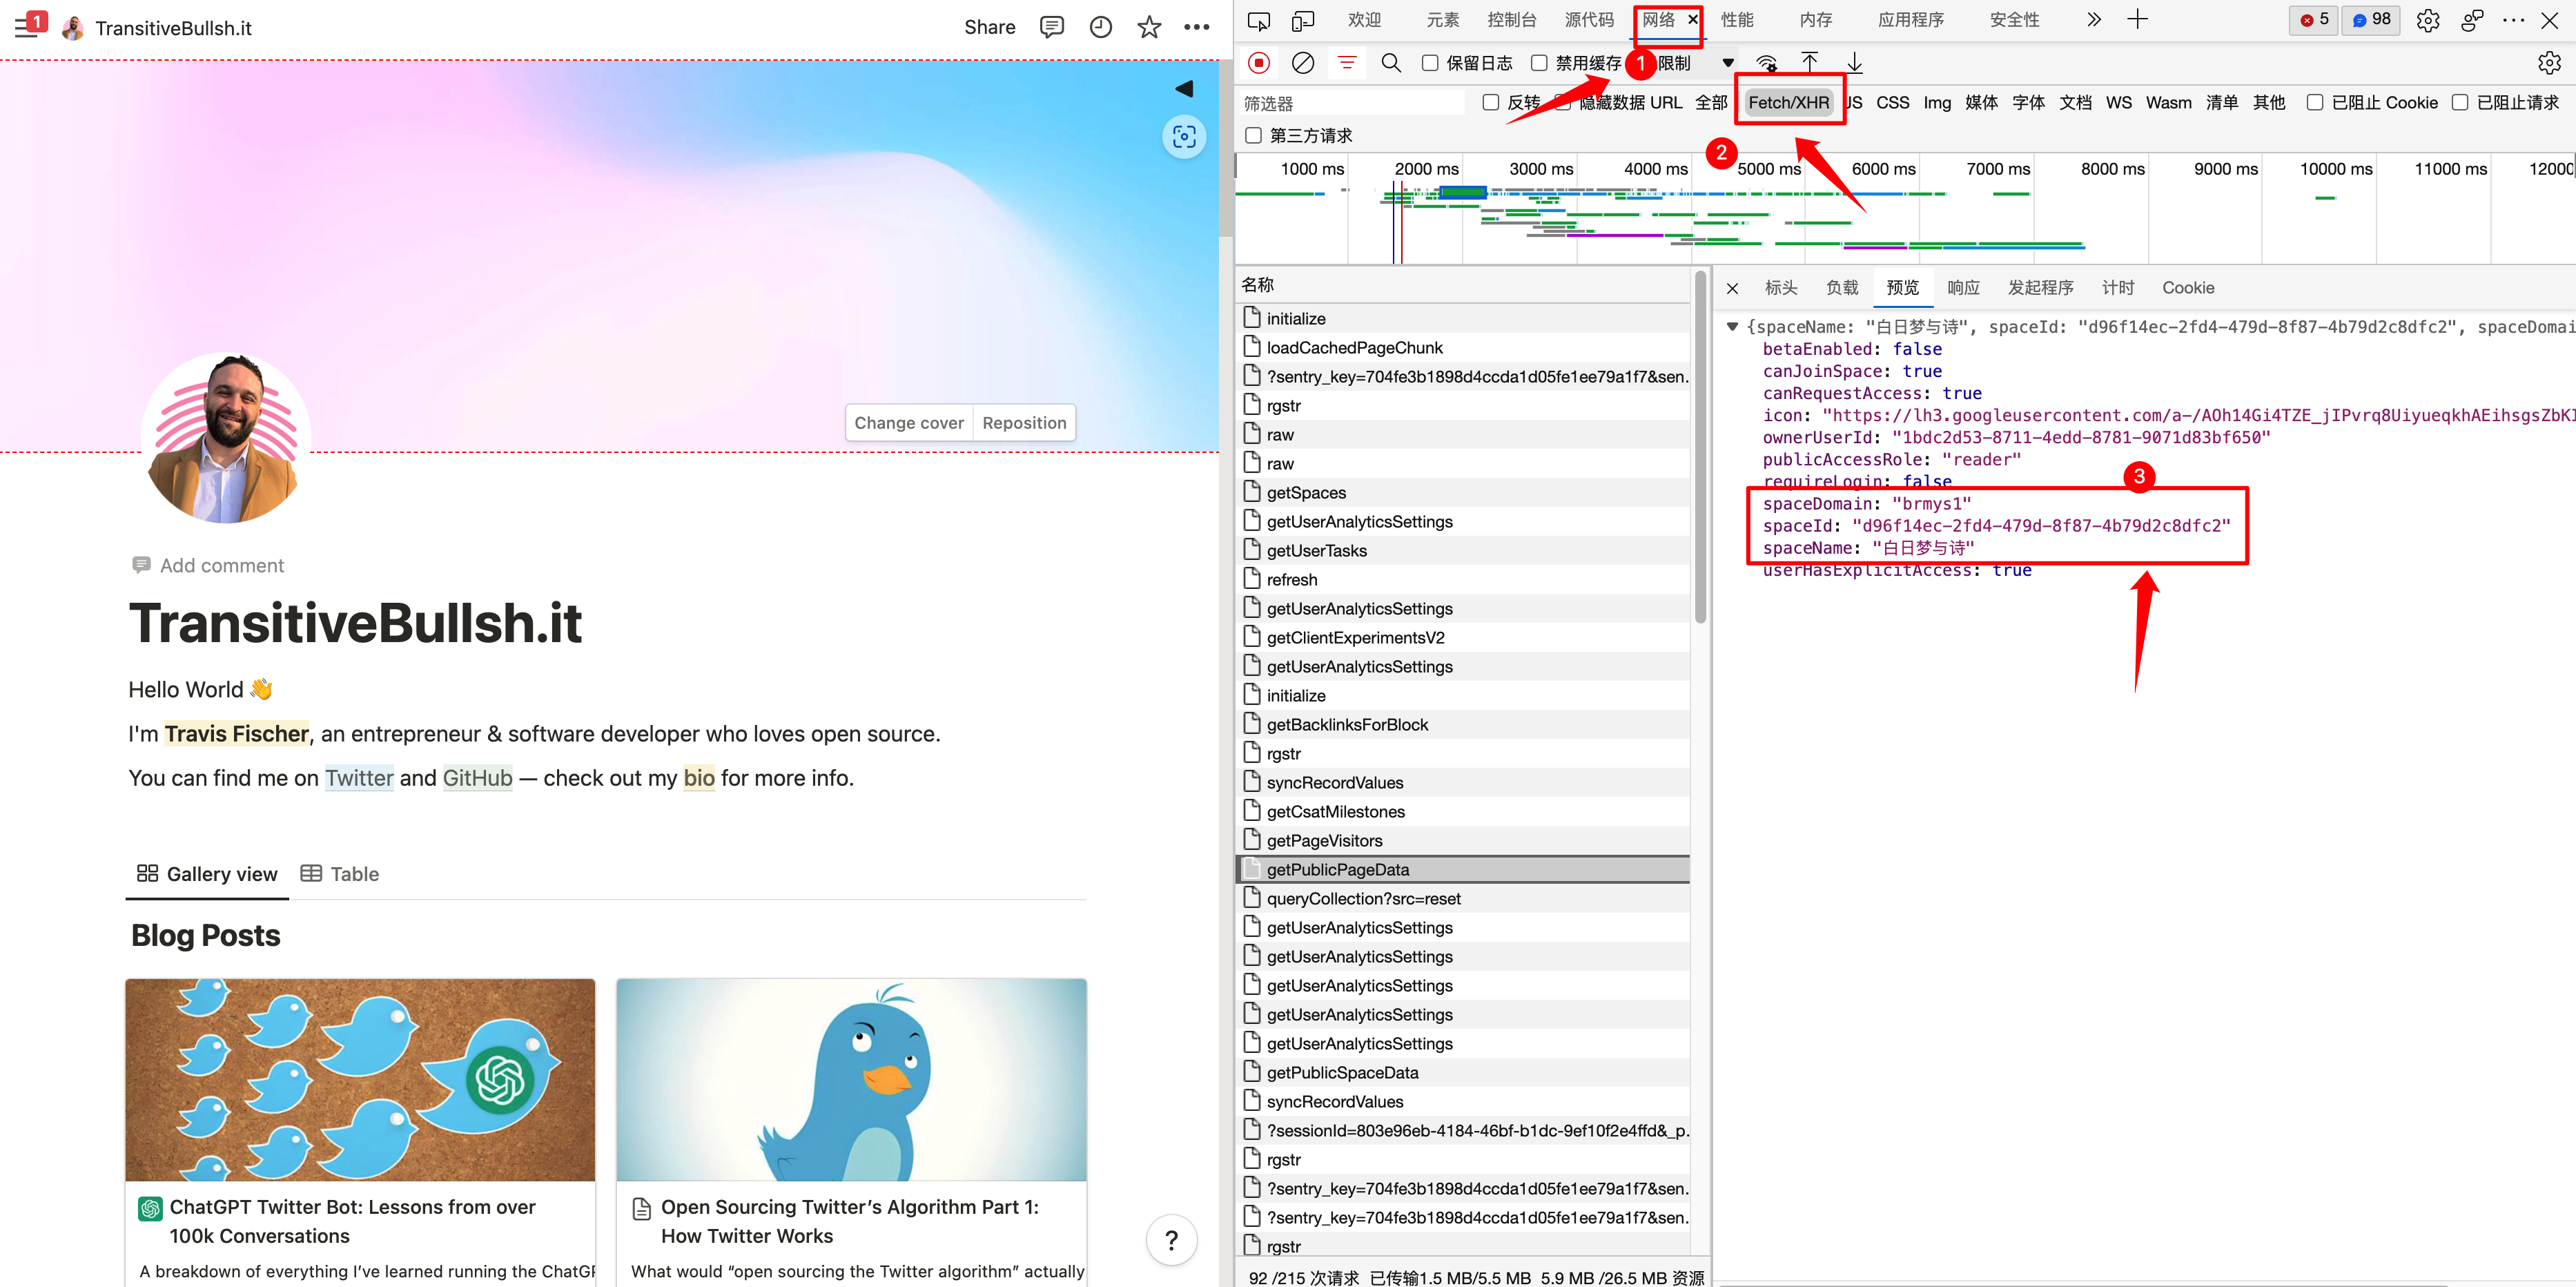Image resolution: width=2576 pixels, height=1287 pixels.
Task: Click the scan frame icon on cover
Action: pos(1184,136)
